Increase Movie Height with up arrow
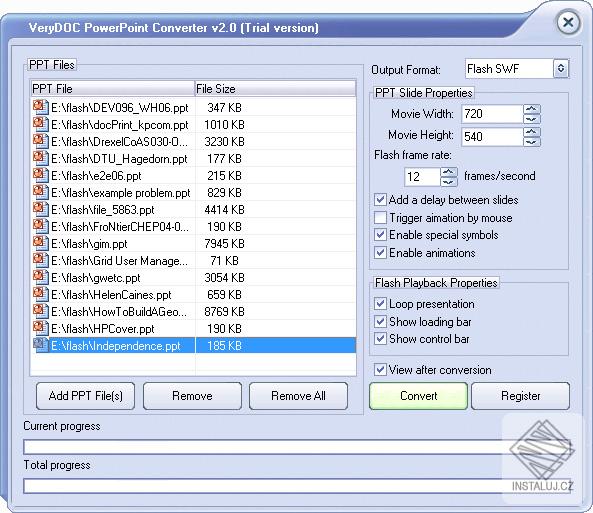 pyautogui.click(x=532, y=132)
